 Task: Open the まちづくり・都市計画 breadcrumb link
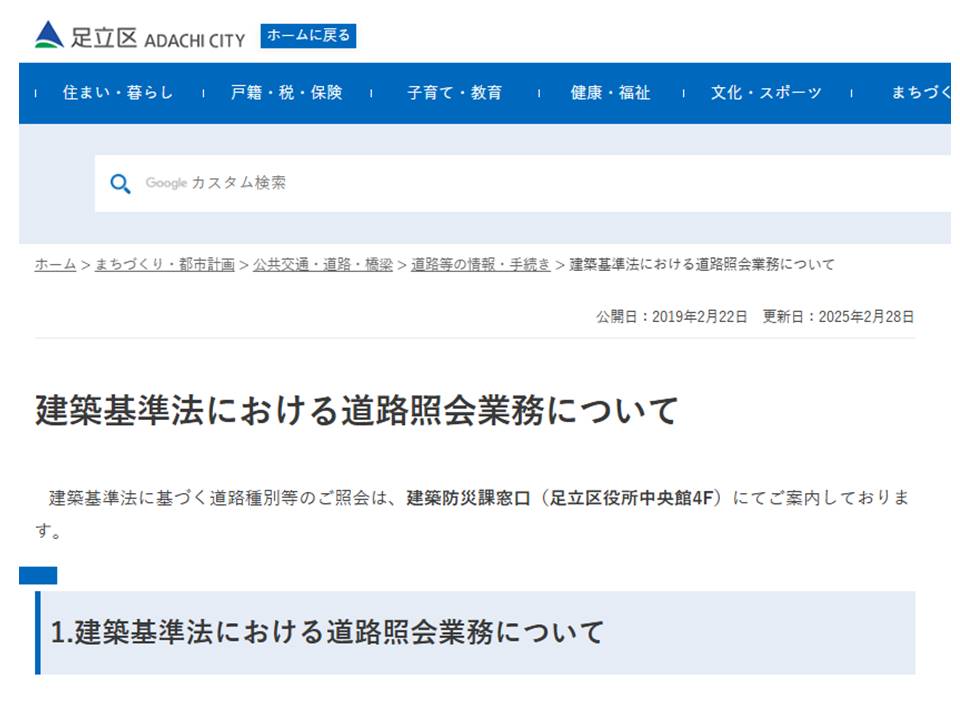pyautogui.click(x=165, y=265)
